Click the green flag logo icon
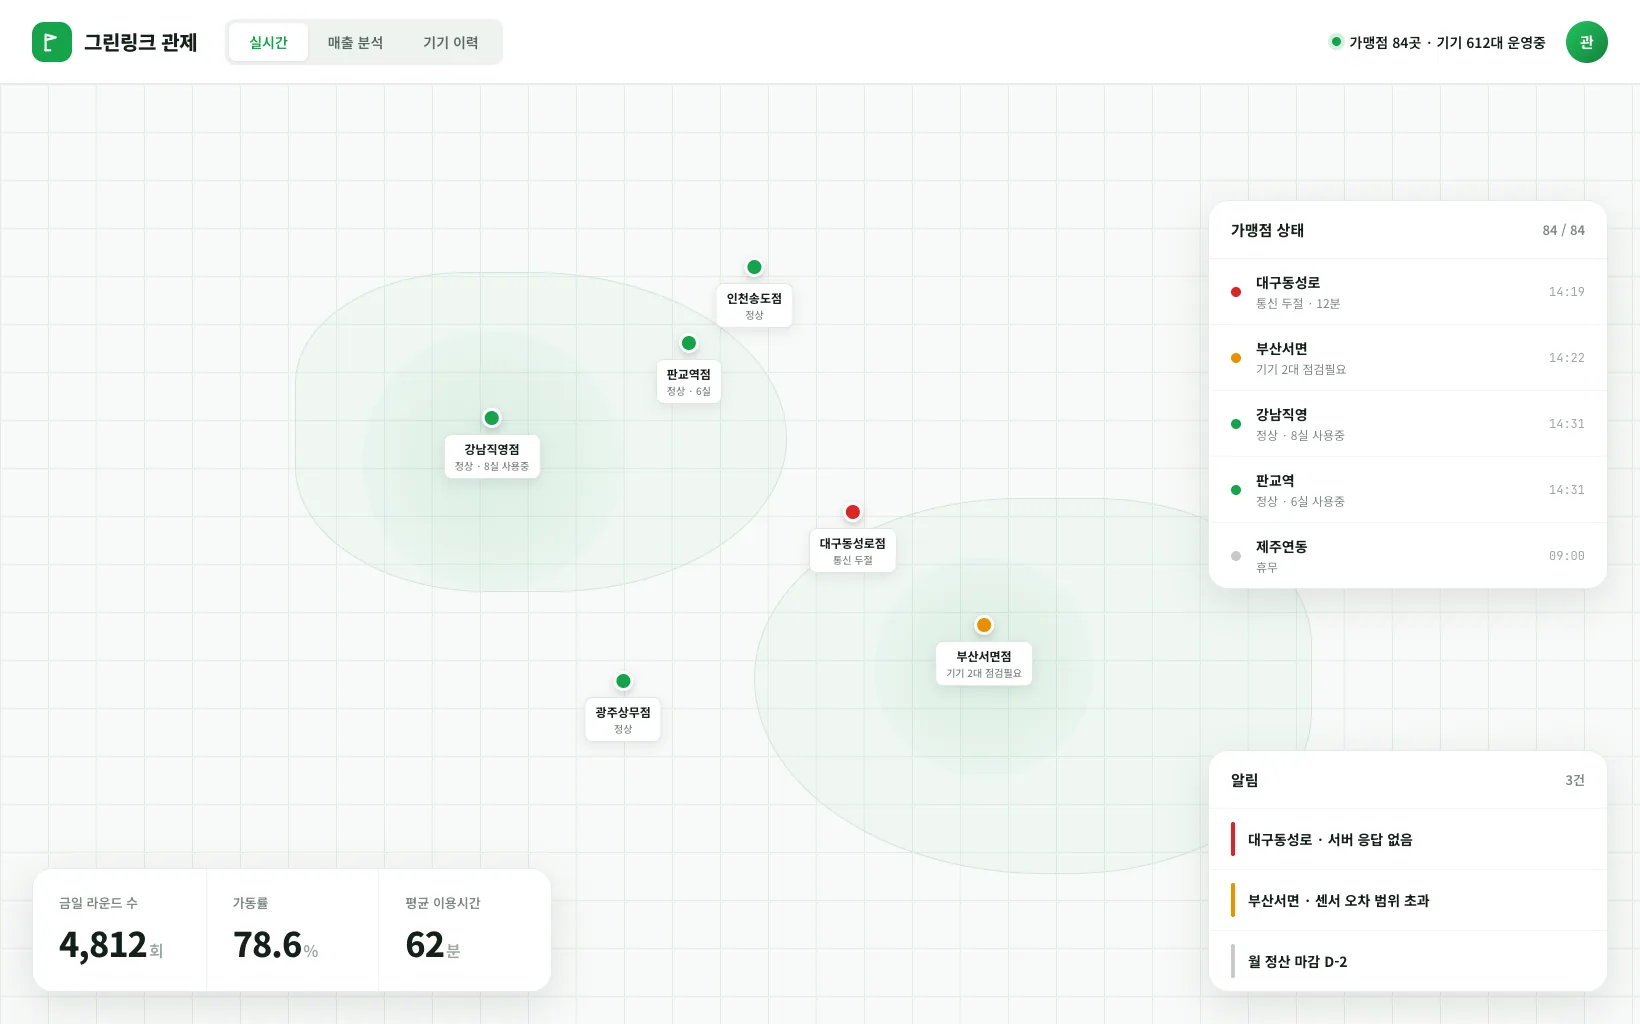The height and width of the screenshot is (1024, 1640). click(52, 42)
